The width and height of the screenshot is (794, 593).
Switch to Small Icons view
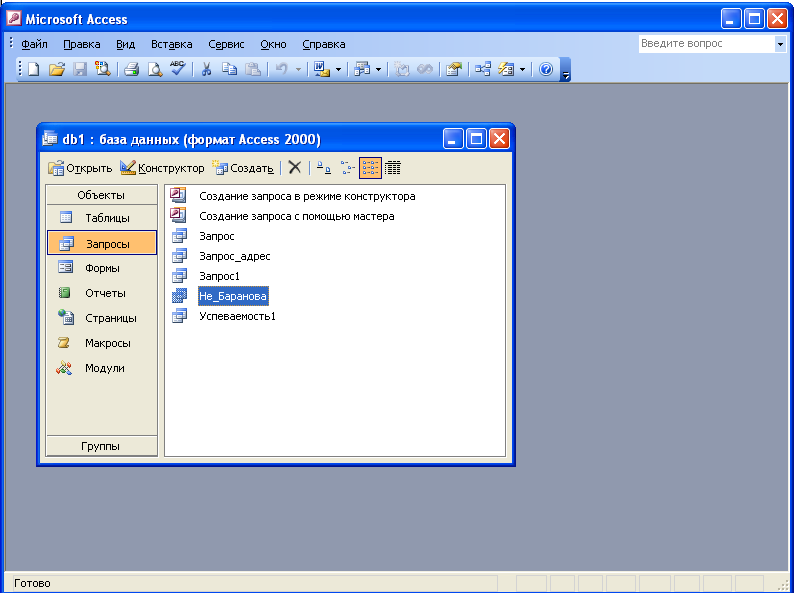347,168
